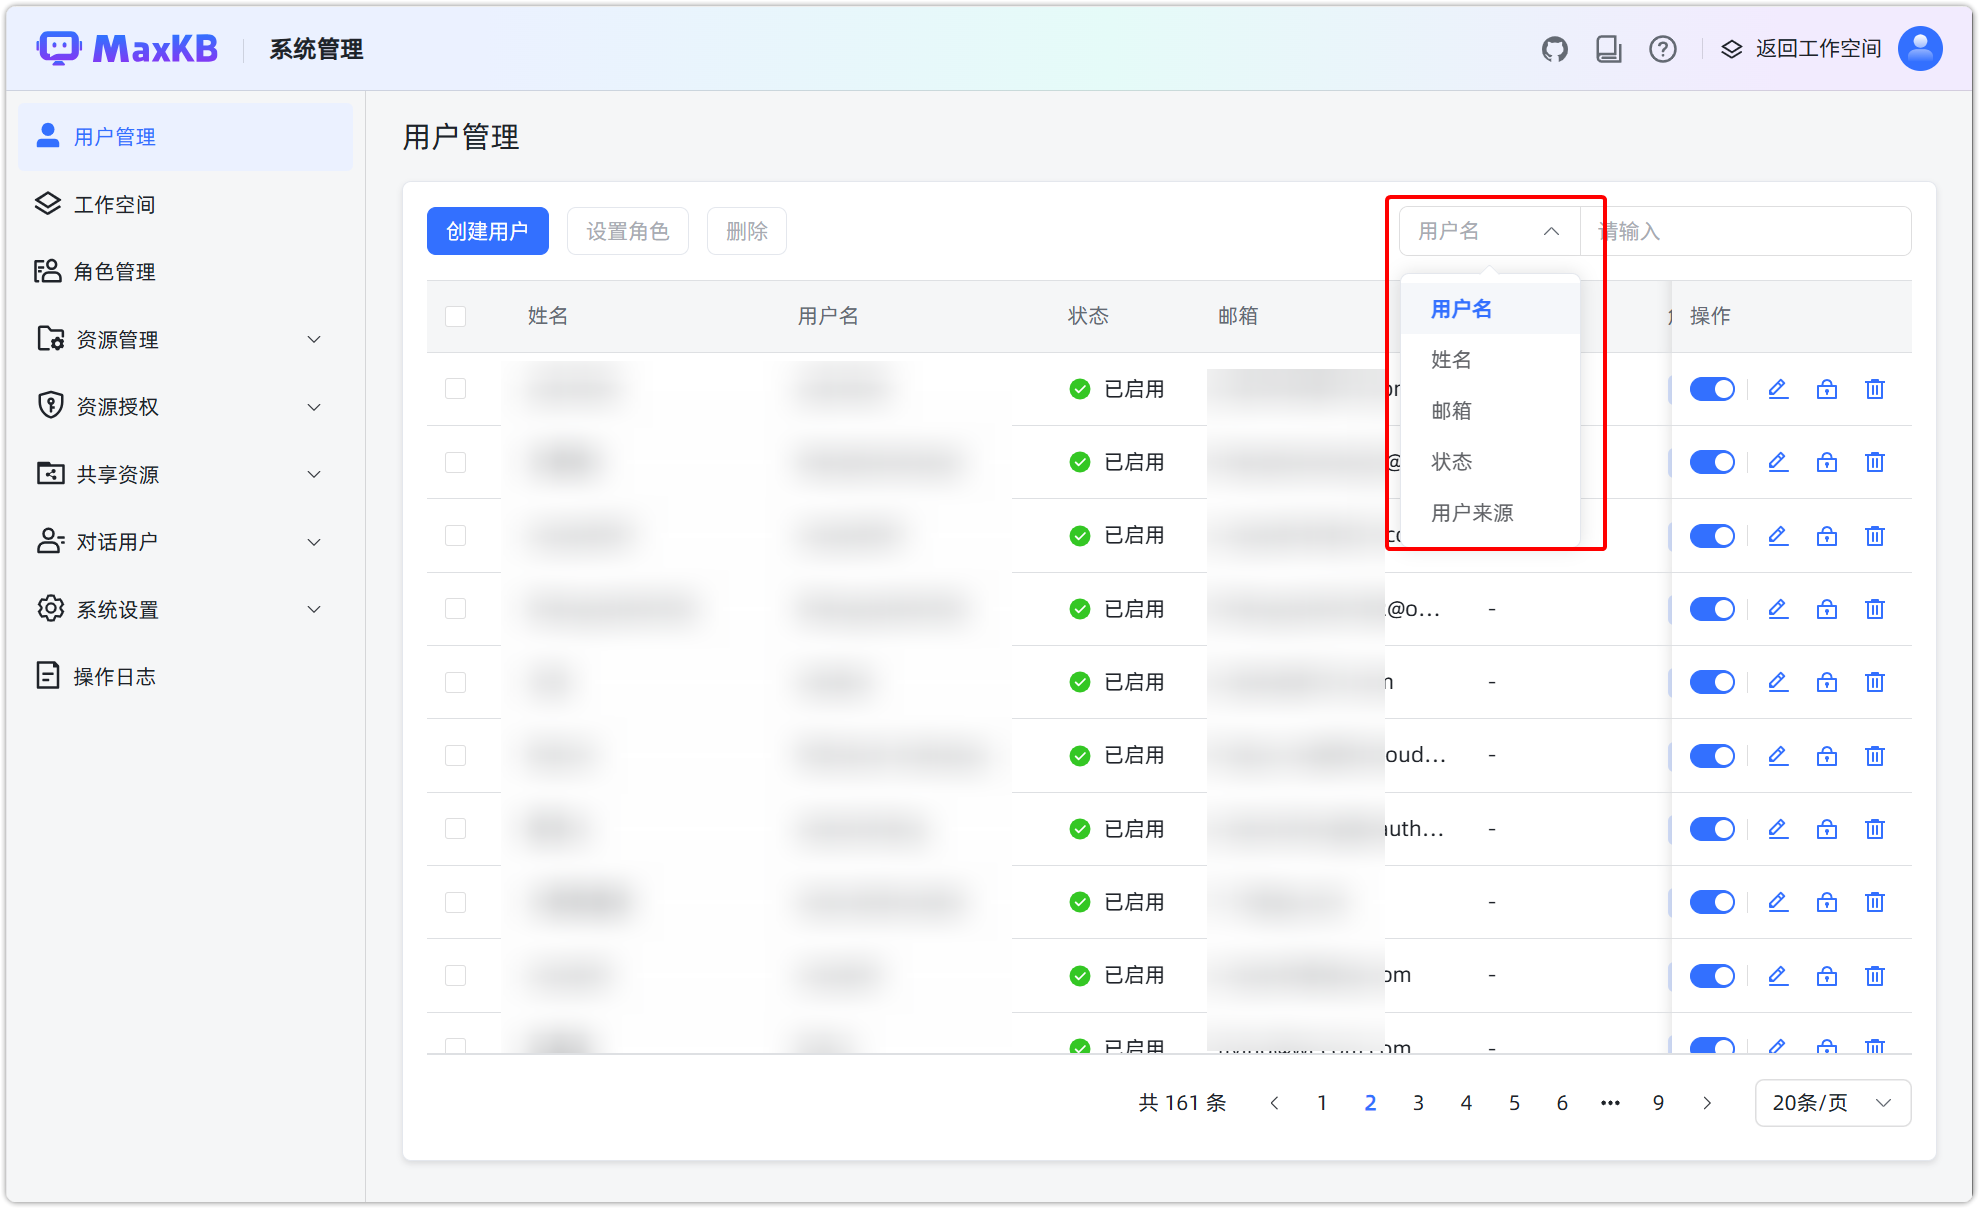Open the GitHub repository icon in top bar

click(x=1554, y=48)
